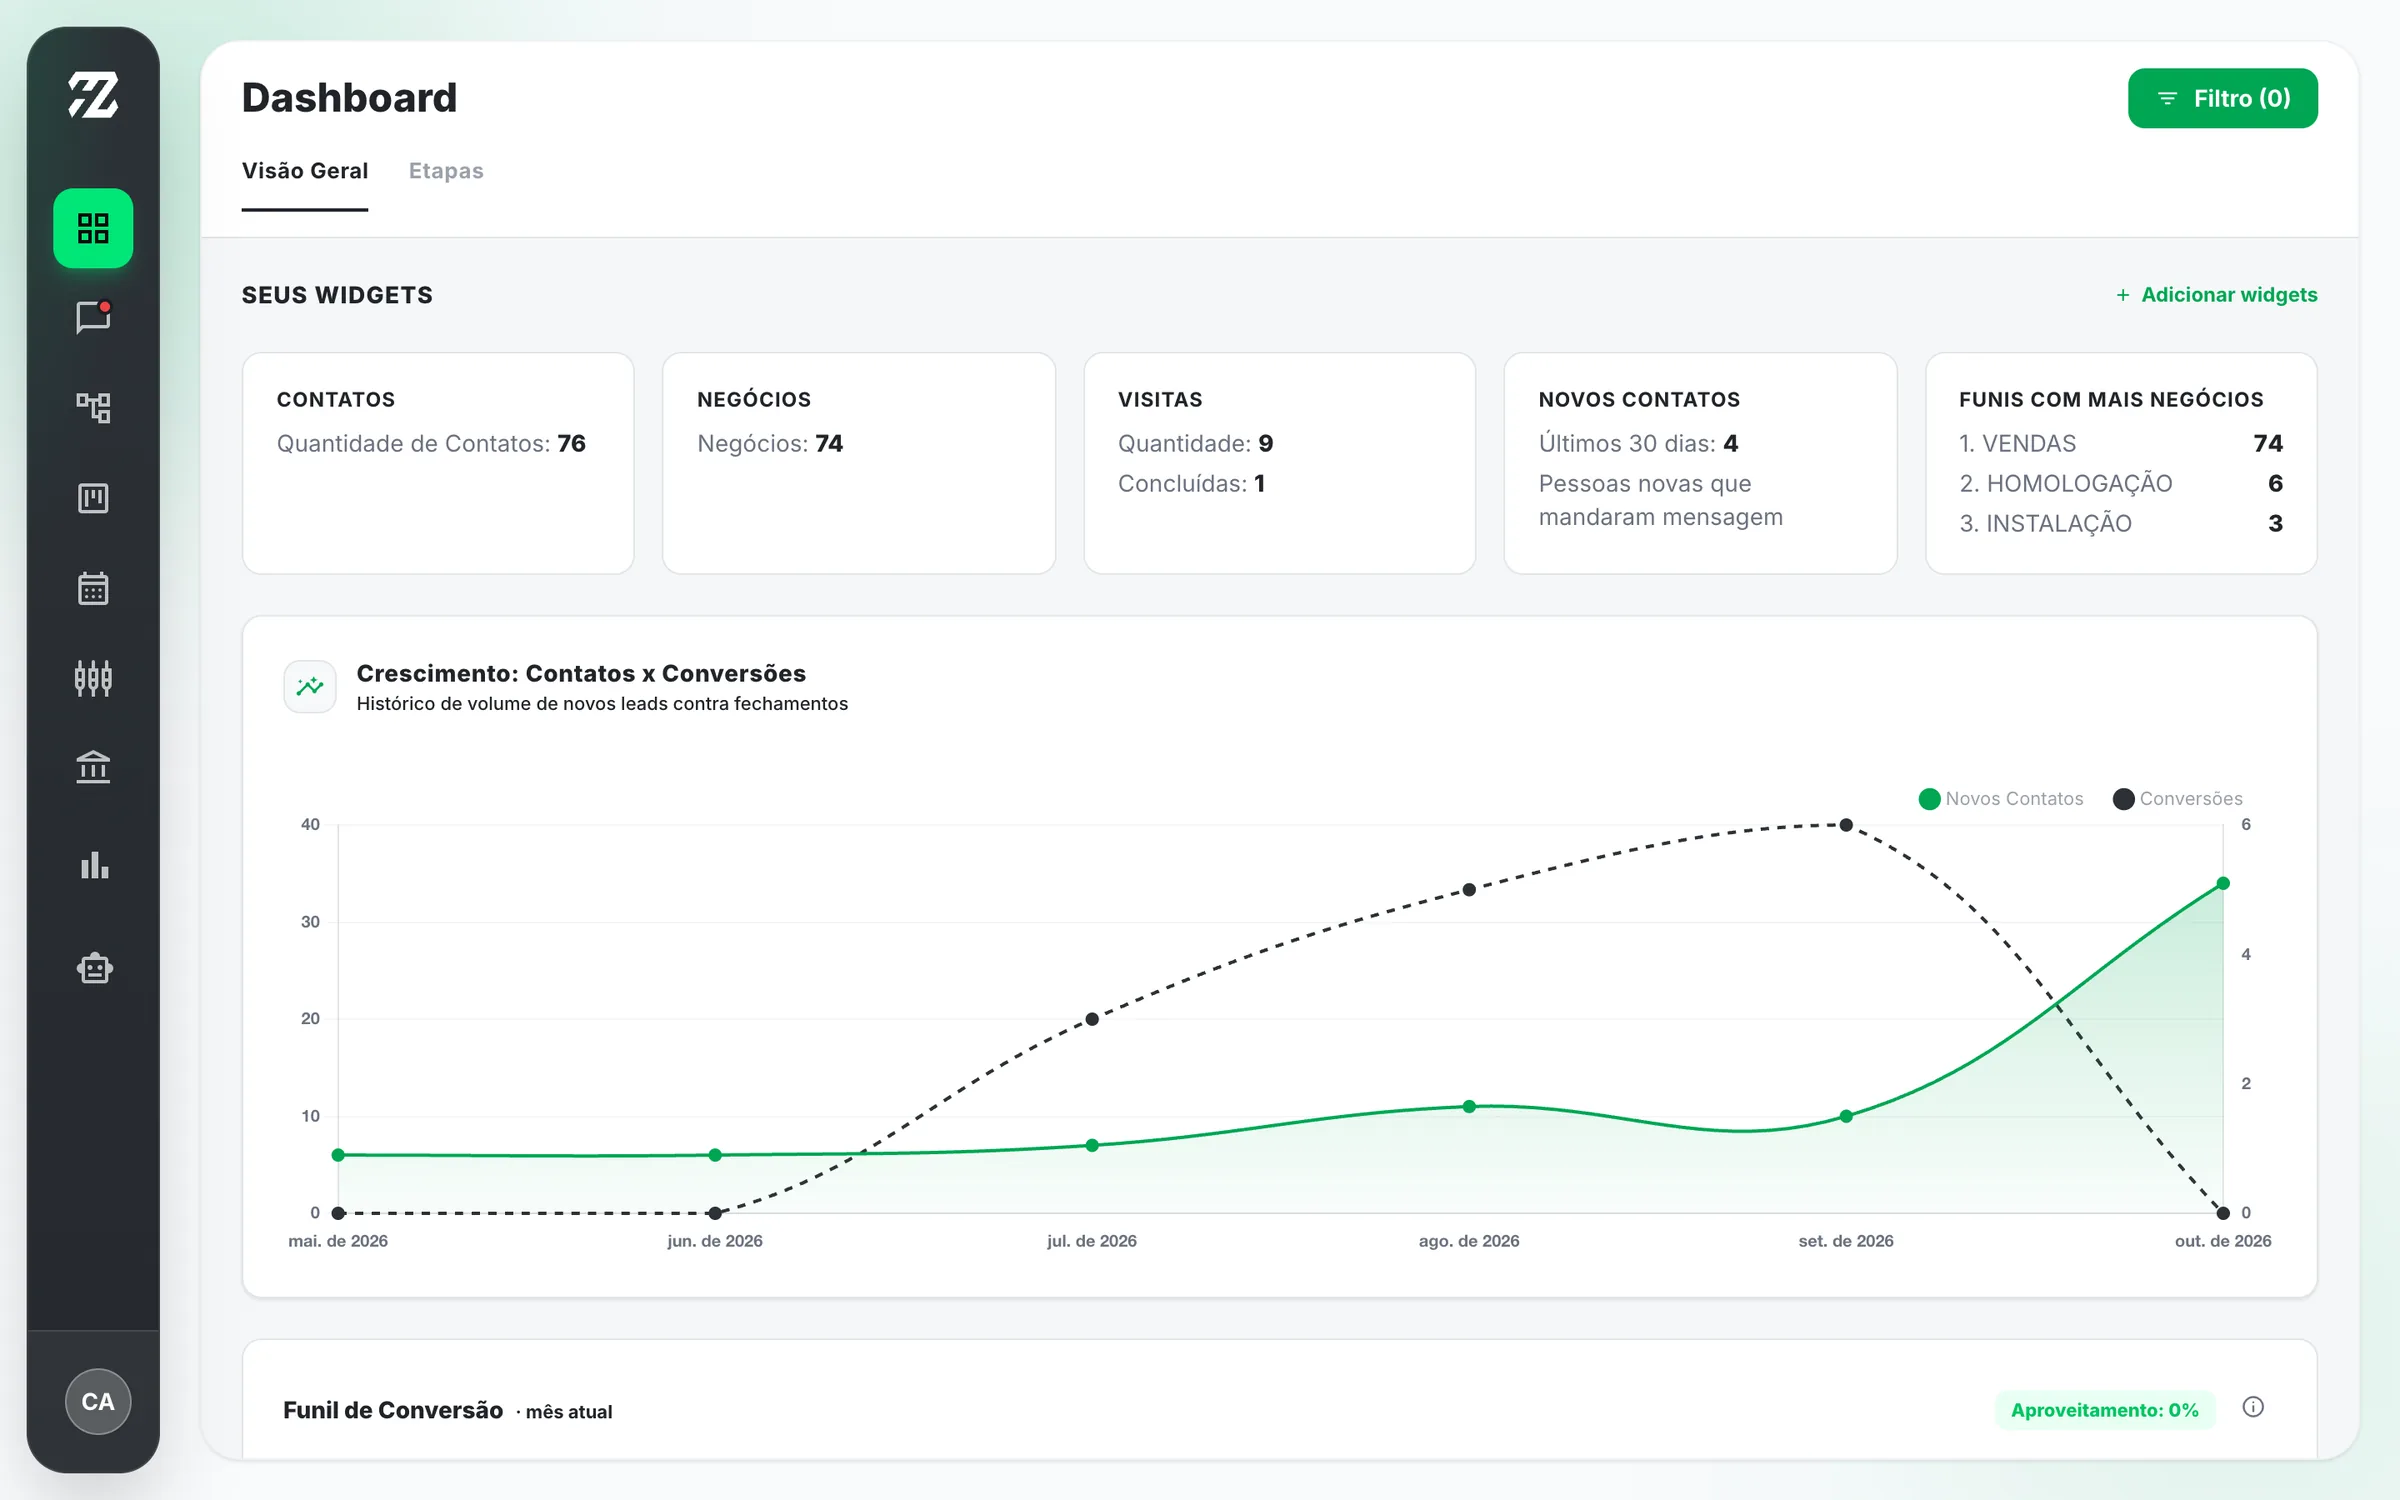Open the sliders settings icon in sidebar

click(x=93, y=678)
